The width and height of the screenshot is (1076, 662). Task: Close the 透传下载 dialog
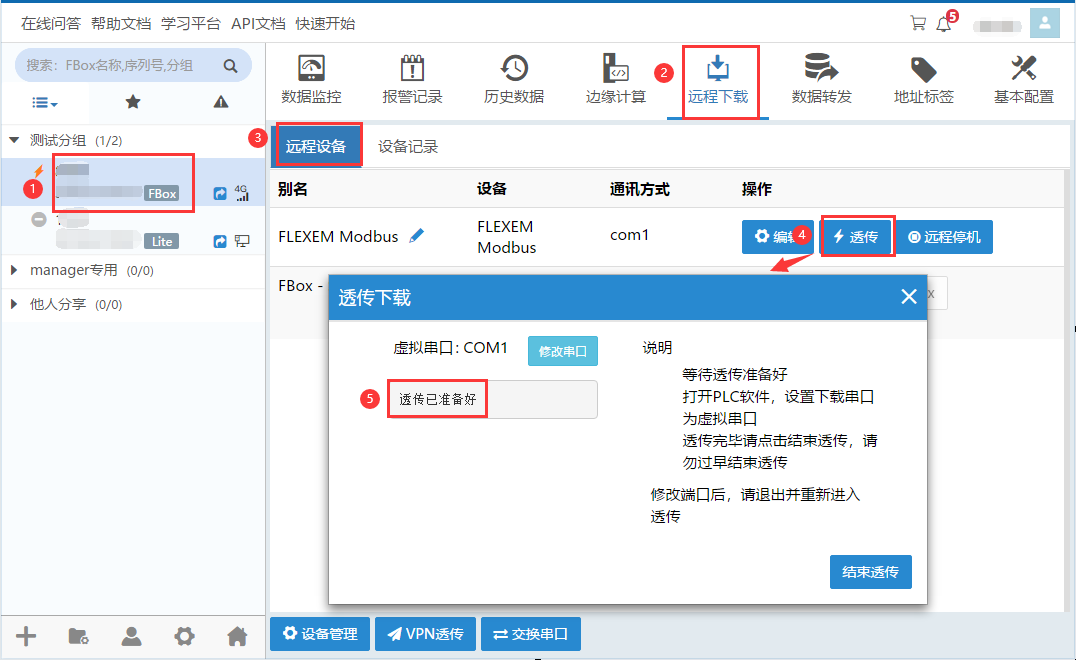point(908,297)
